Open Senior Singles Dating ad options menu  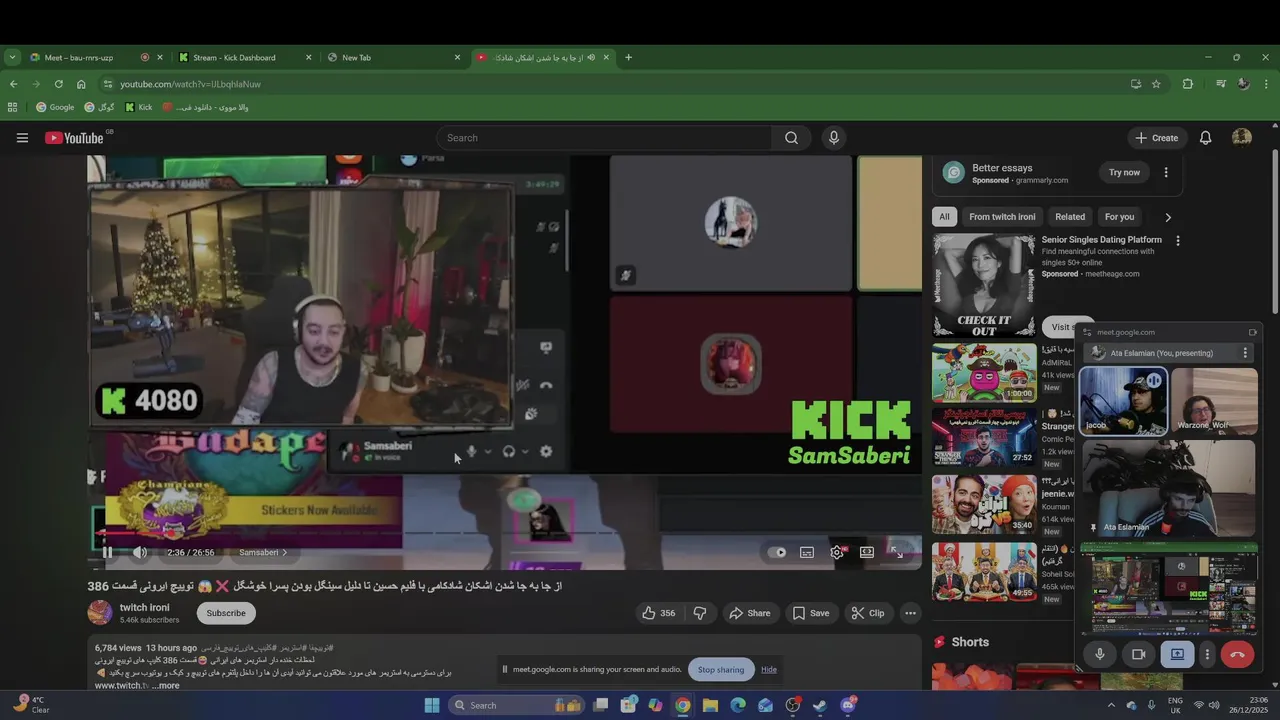click(x=1178, y=241)
